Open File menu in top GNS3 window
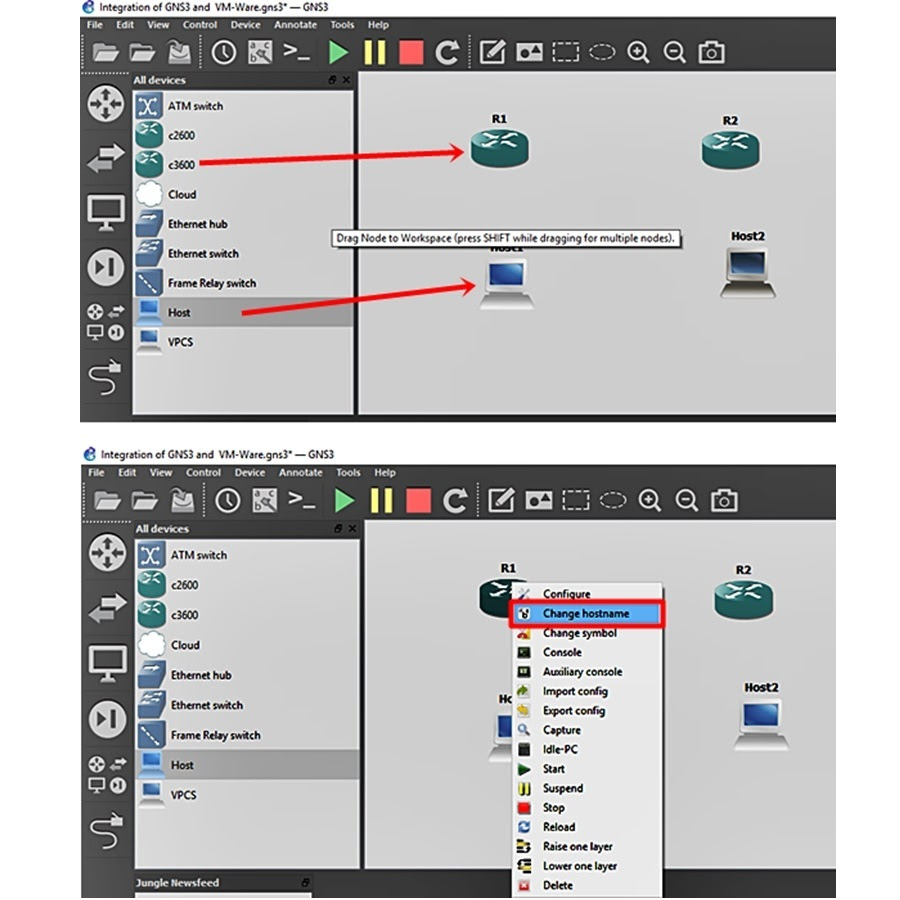Screen dimensions: 900x900 [x=95, y=25]
